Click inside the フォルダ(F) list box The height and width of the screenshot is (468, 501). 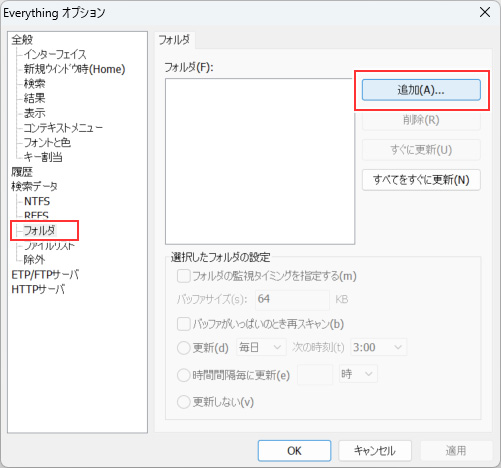pyautogui.click(x=260, y=161)
